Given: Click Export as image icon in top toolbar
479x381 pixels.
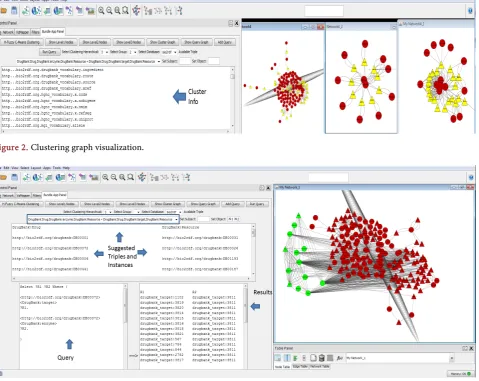Looking at the screenshot, I should [90, 11].
